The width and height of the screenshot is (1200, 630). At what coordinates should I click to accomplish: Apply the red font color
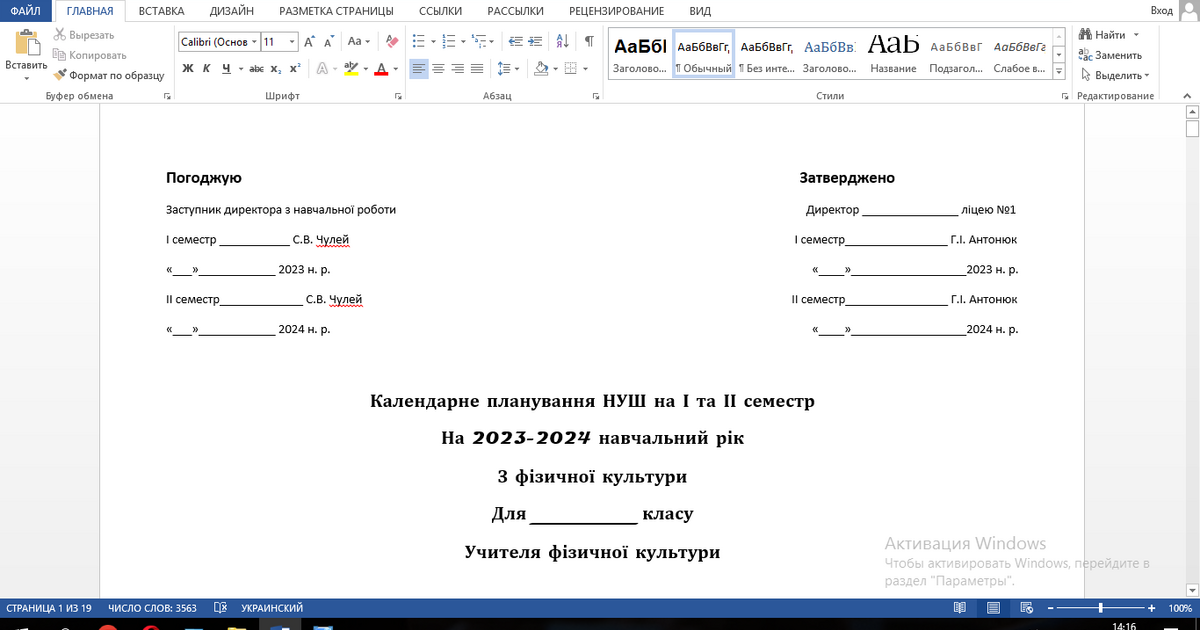382,68
